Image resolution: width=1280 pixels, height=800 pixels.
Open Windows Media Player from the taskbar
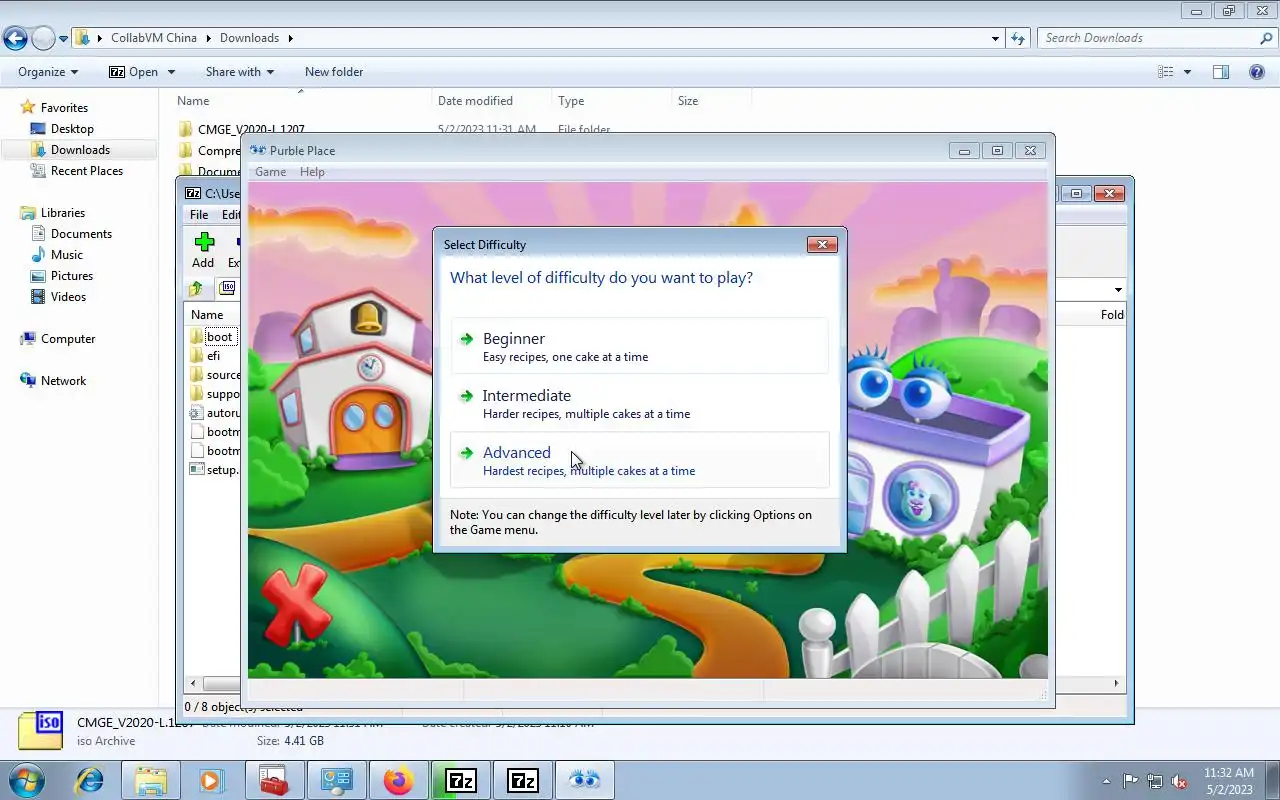(211, 780)
